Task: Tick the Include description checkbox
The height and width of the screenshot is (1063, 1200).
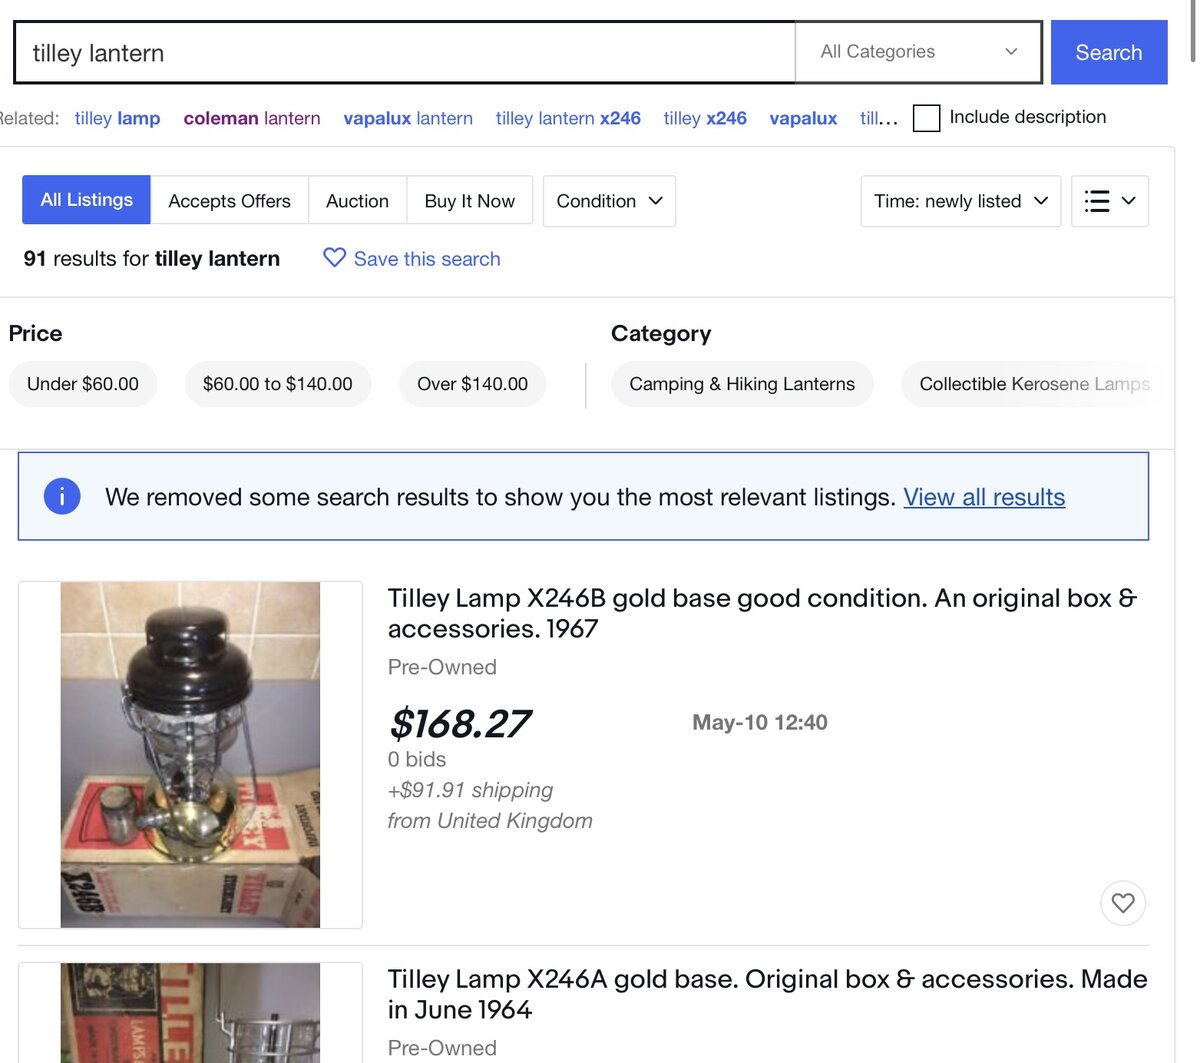Action: (927, 118)
